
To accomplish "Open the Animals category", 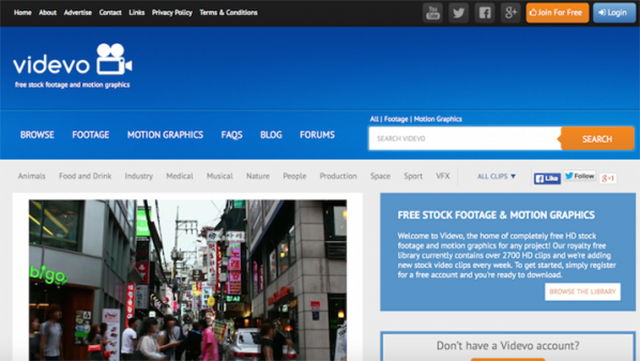I will coord(31,176).
